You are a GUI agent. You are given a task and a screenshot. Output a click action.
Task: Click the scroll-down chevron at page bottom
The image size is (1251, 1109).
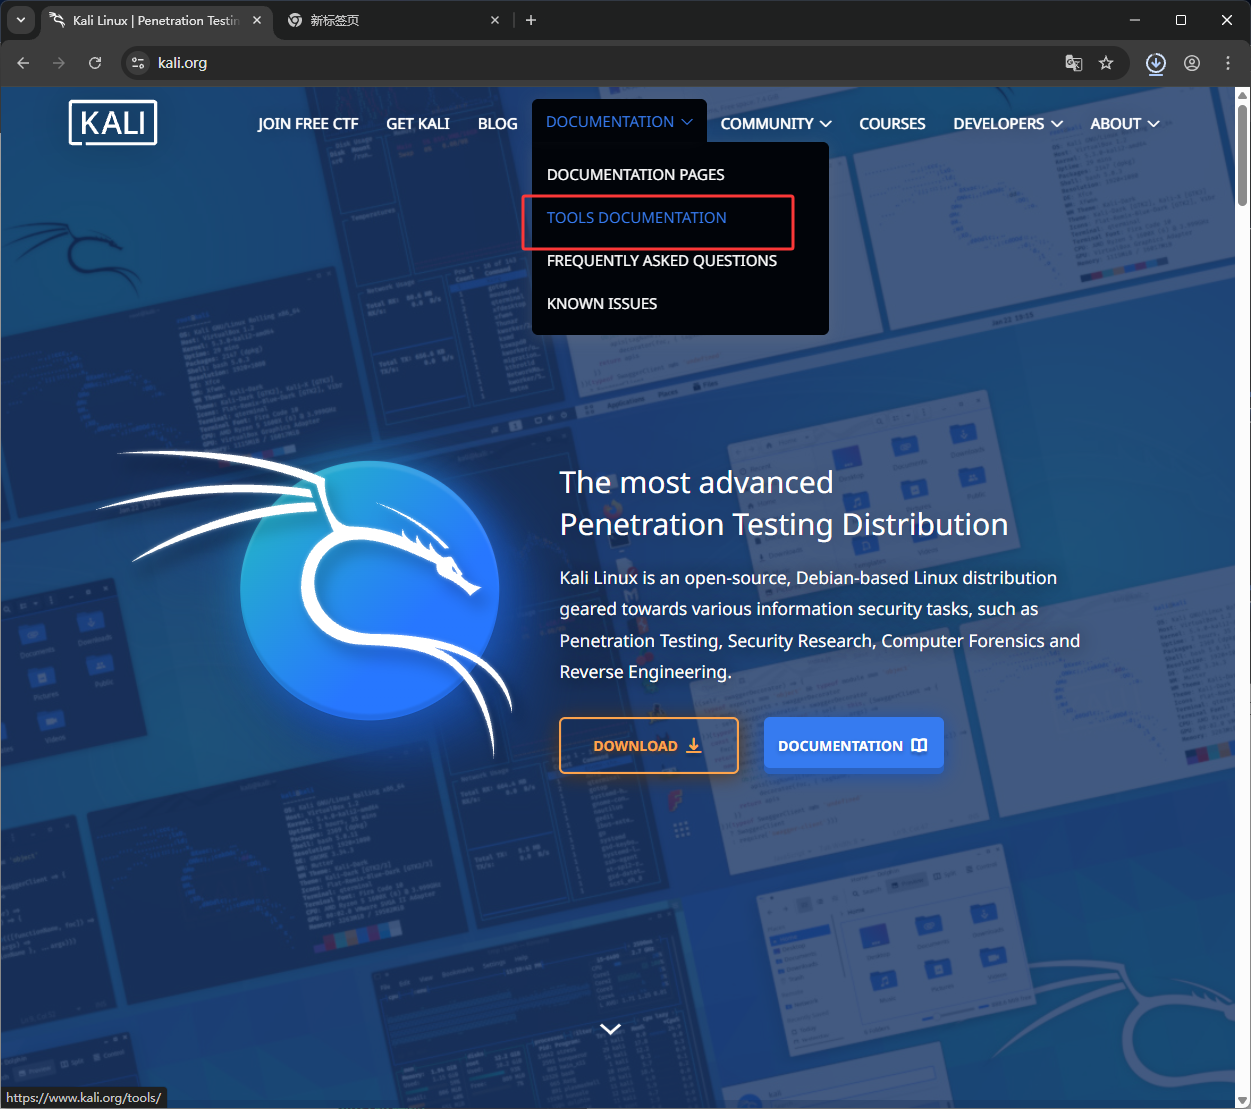610,1029
